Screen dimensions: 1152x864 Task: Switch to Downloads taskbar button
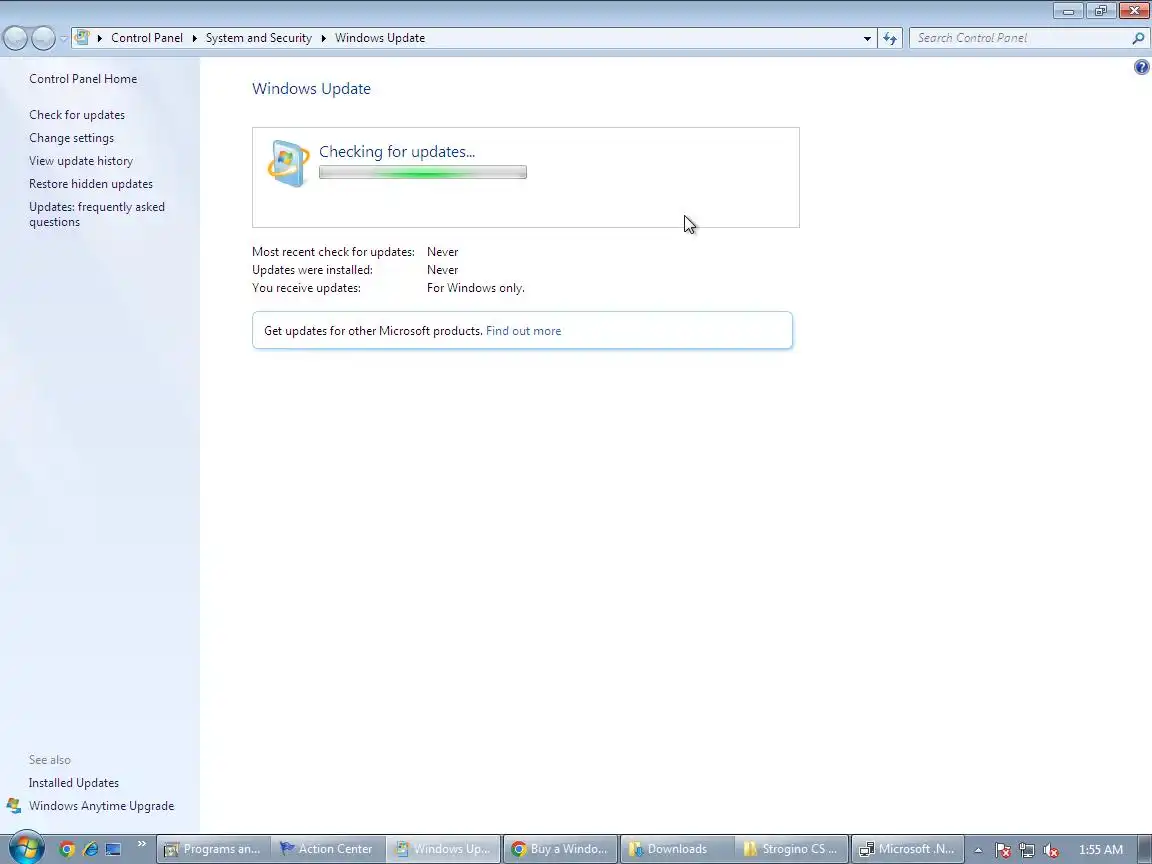coord(677,849)
